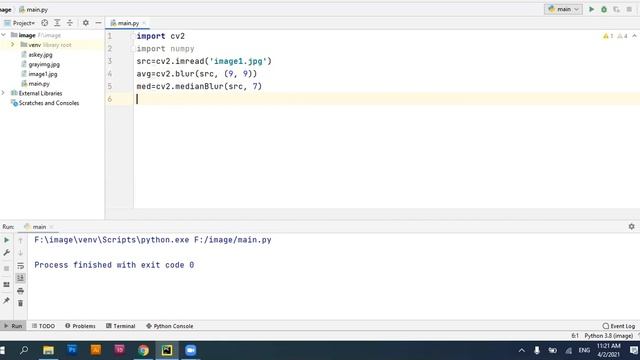Run the main configuration with green play button

[x=591, y=9]
